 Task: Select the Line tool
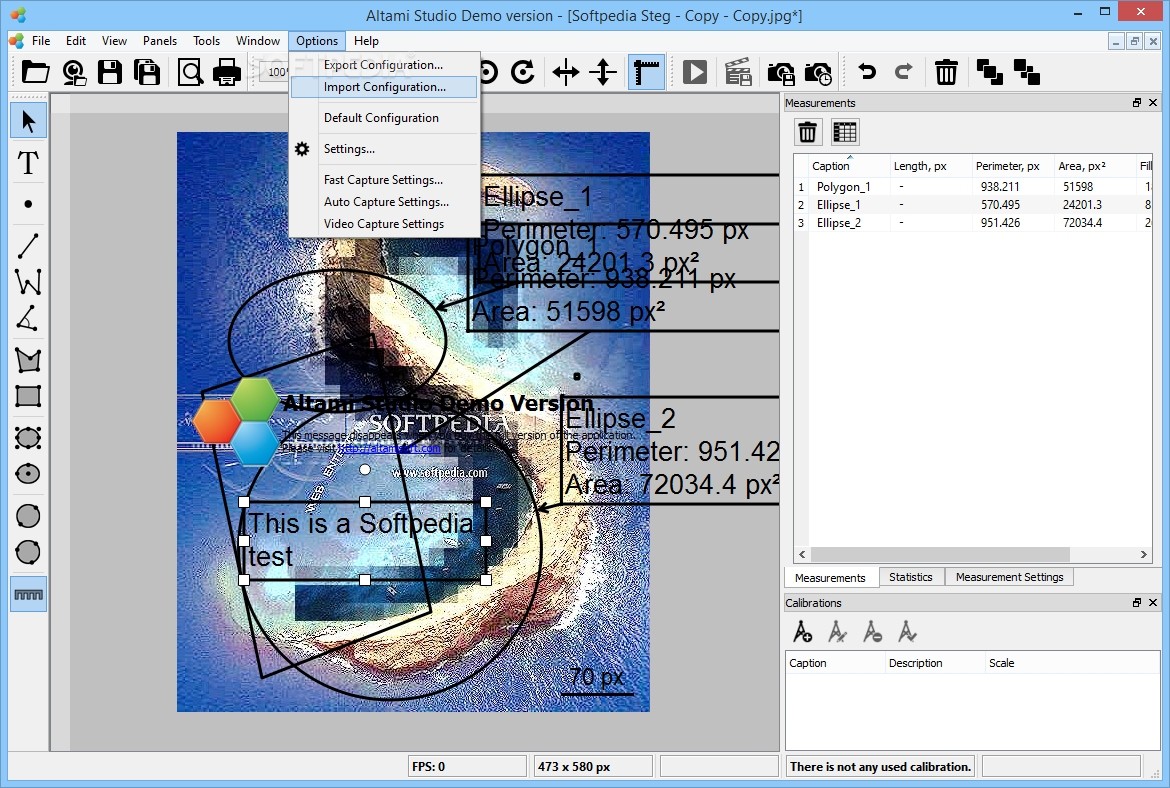pyautogui.click(x=28, y=245)
